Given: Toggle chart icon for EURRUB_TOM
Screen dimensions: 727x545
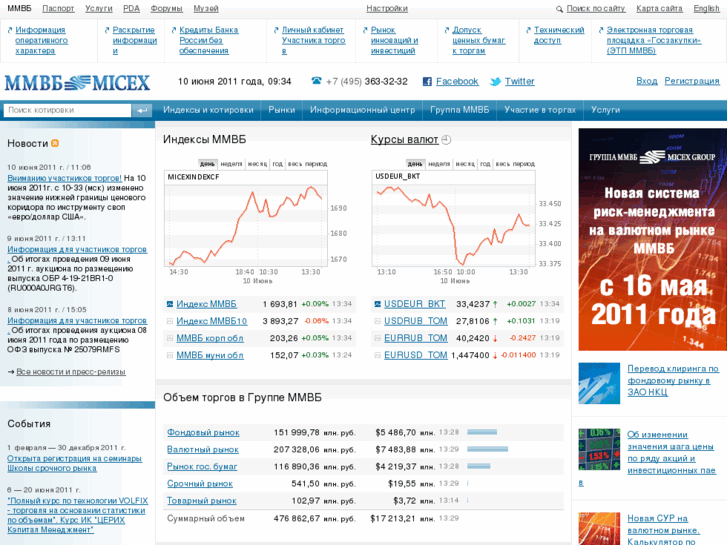Looking at the screenshot, I should (x=377, y=338).
